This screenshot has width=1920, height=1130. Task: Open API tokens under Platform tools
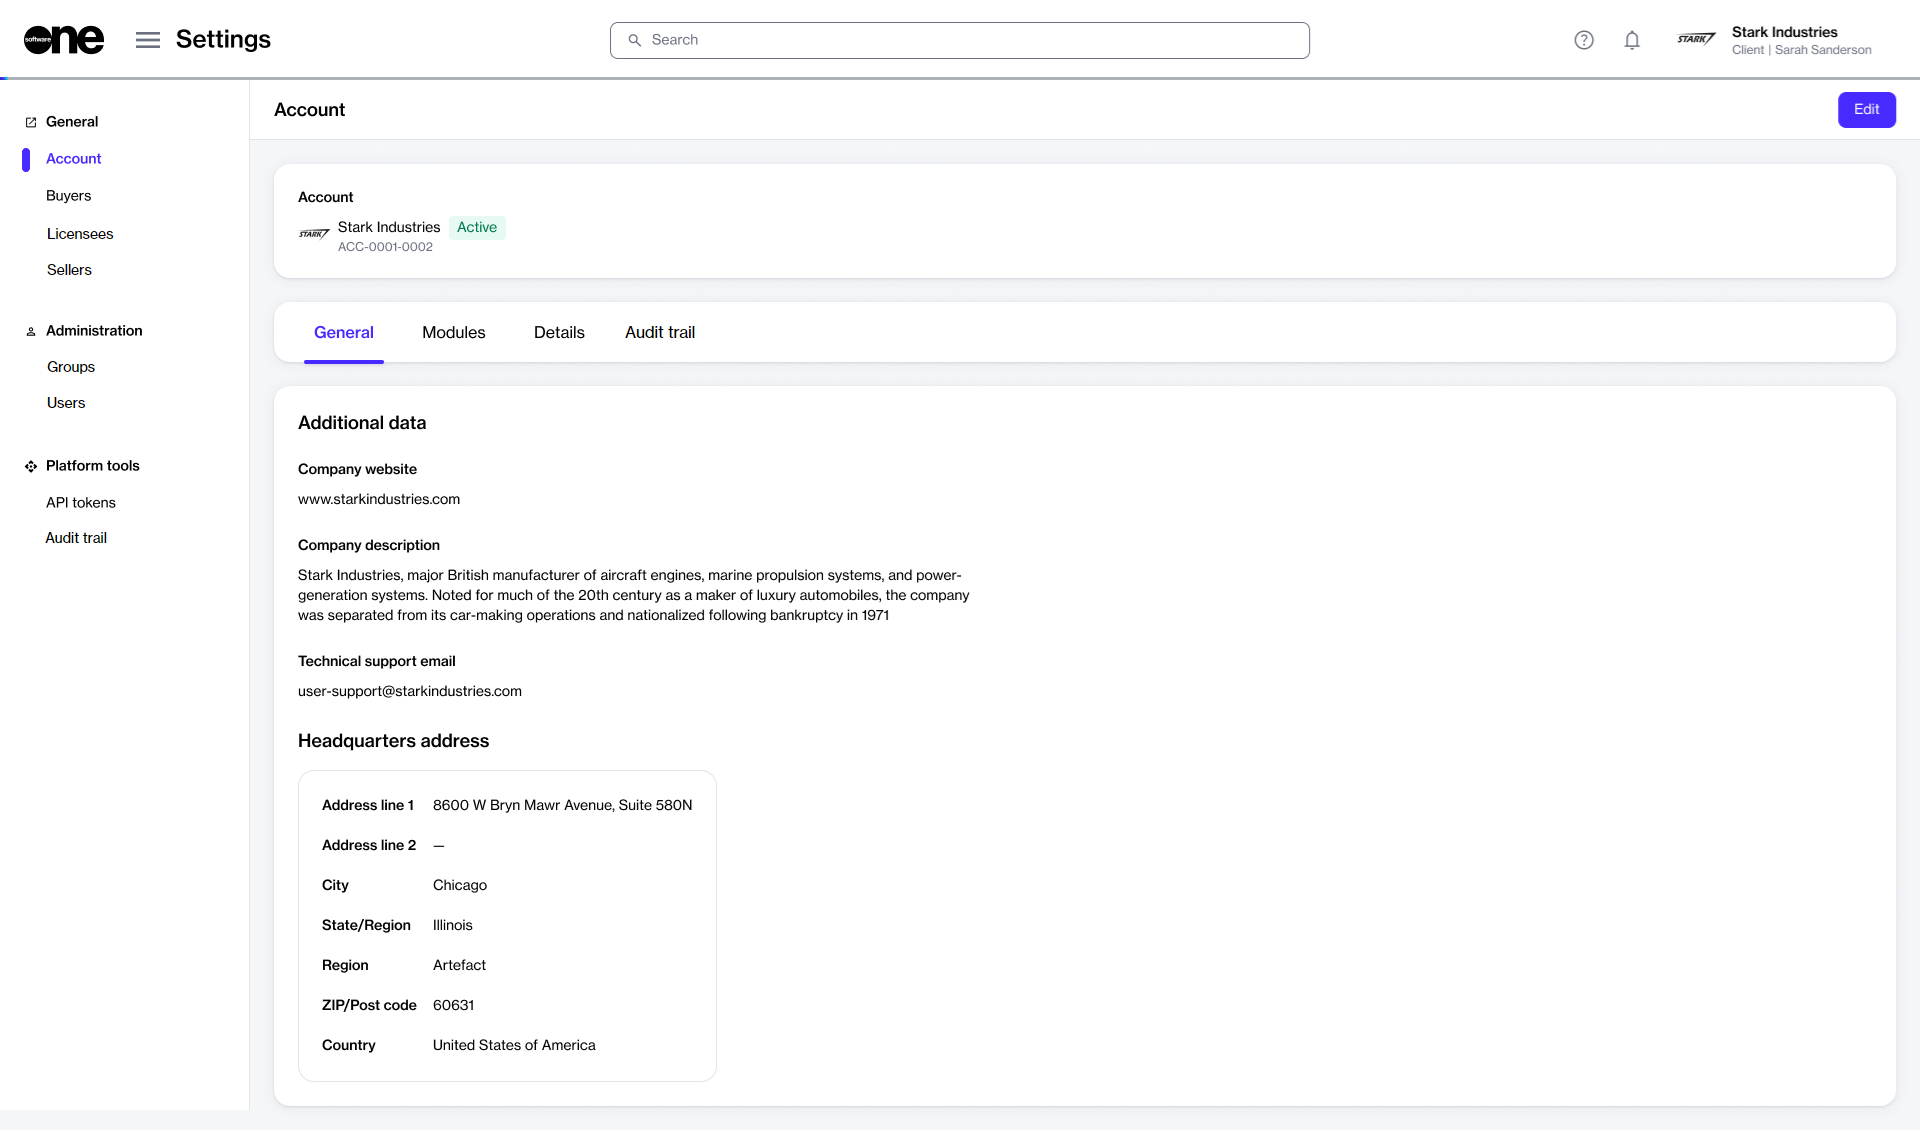pos(81,503)
